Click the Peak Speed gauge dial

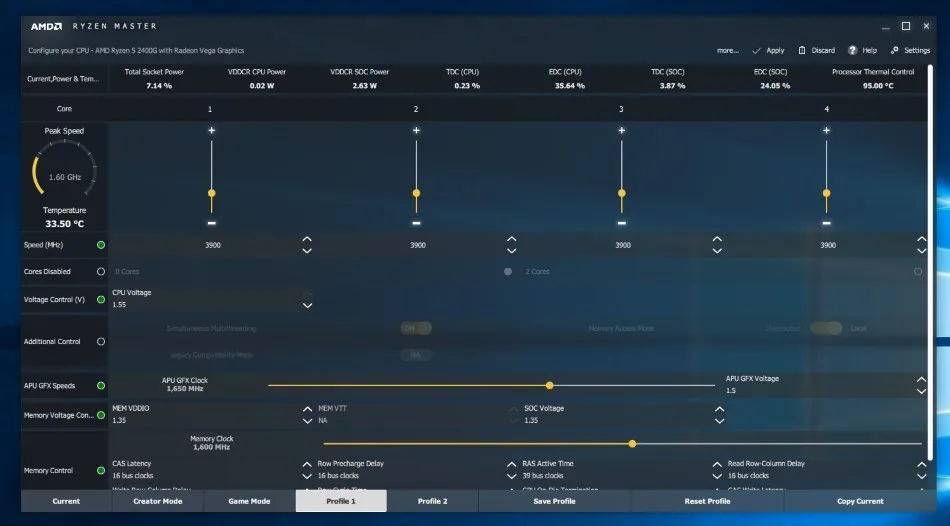point(64,170)
